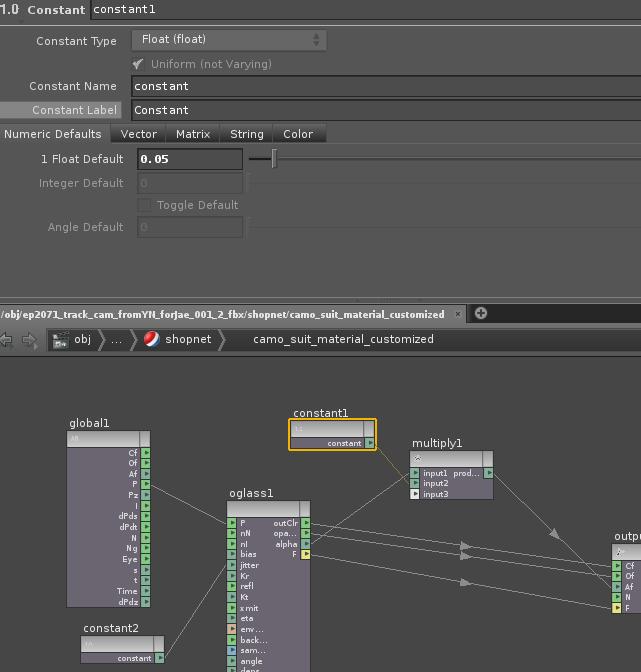Screen dimensions: 641x672
Task: Select the global1 node
Action: (x=103, y=439)
